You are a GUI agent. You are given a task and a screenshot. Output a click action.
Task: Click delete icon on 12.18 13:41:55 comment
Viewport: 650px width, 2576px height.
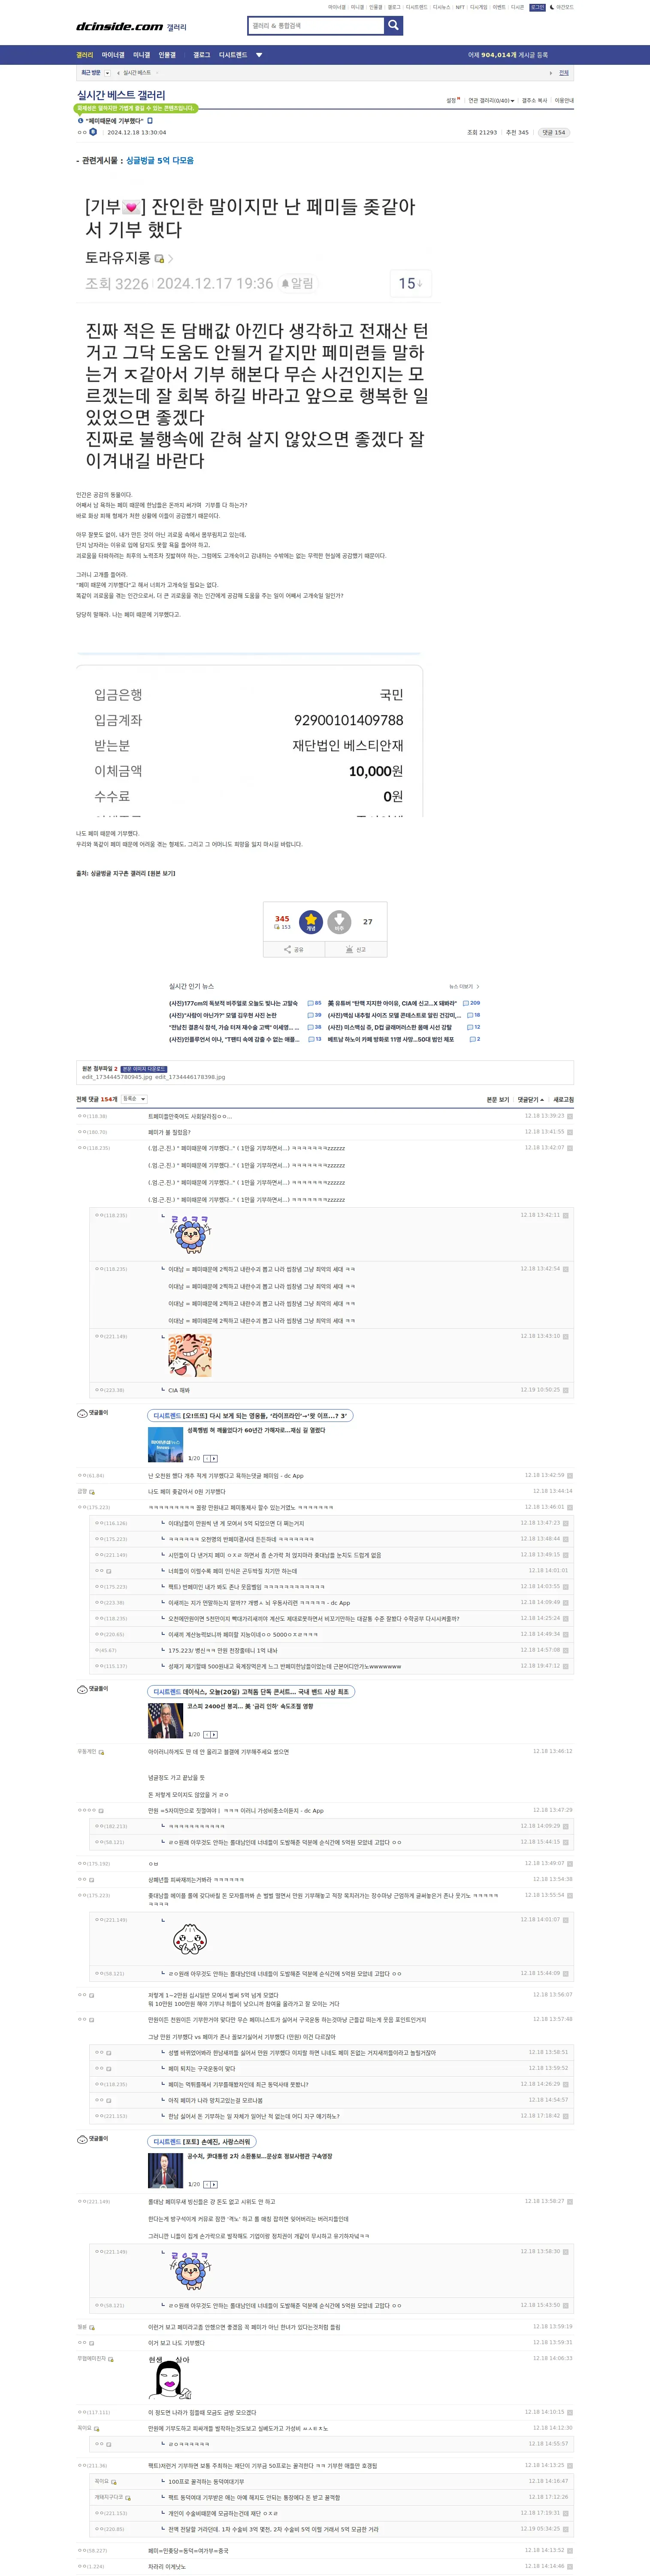[x=570, y=1132]
